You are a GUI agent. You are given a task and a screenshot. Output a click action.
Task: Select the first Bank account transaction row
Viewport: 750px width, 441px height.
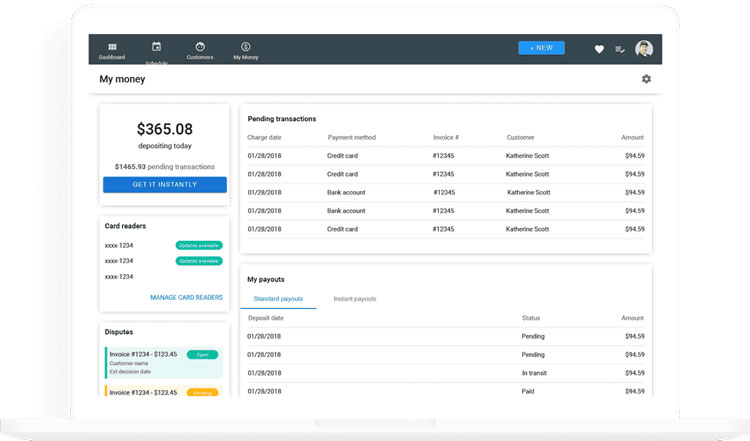[446, 192]
